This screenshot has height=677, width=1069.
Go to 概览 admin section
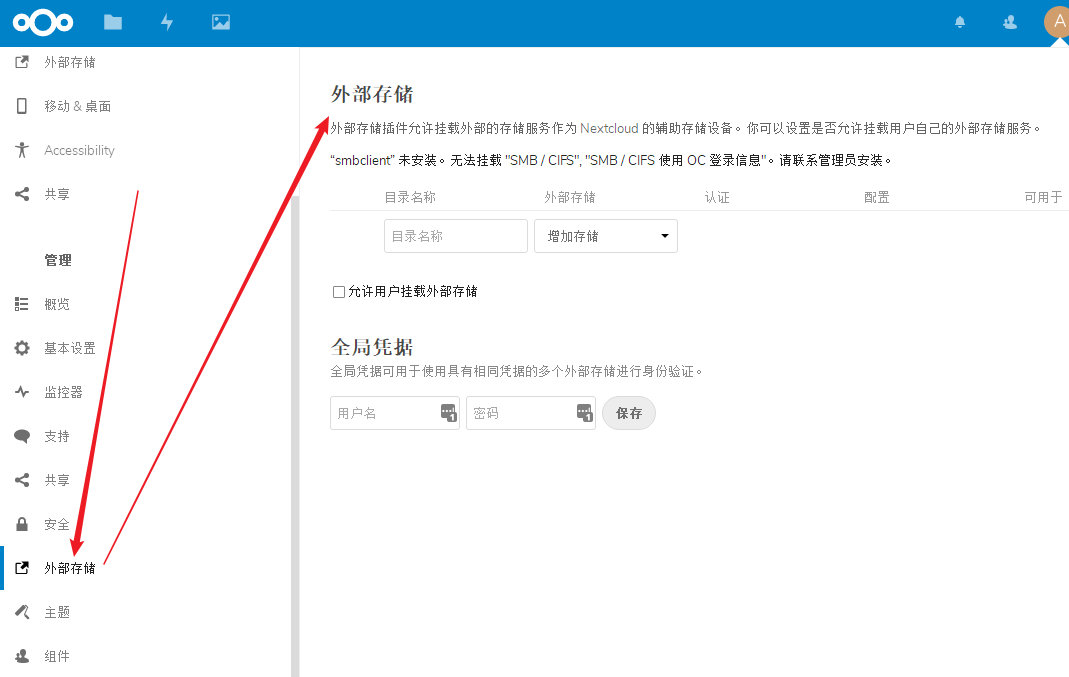(x=57, y=304)
